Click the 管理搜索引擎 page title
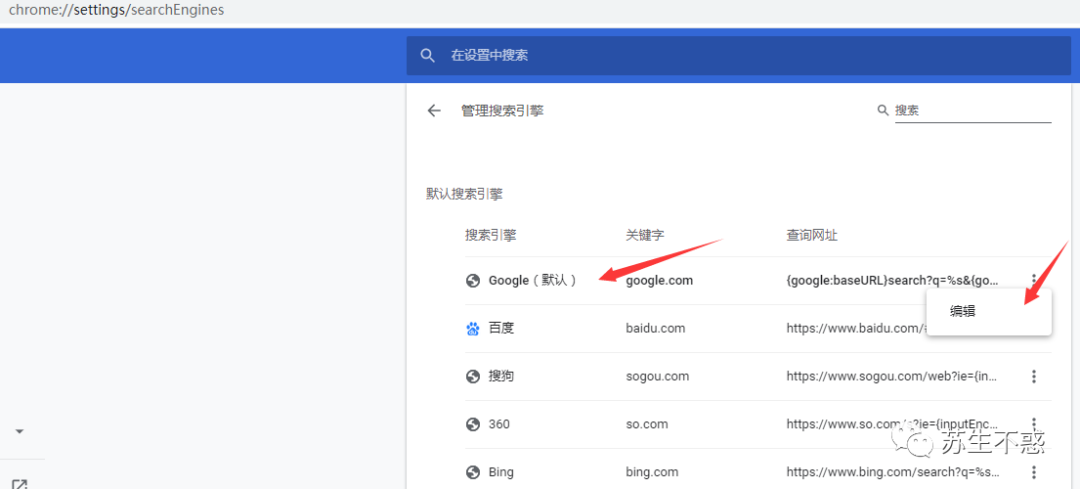This screenshot has width=1080, height=489. [x=502, y=111]
